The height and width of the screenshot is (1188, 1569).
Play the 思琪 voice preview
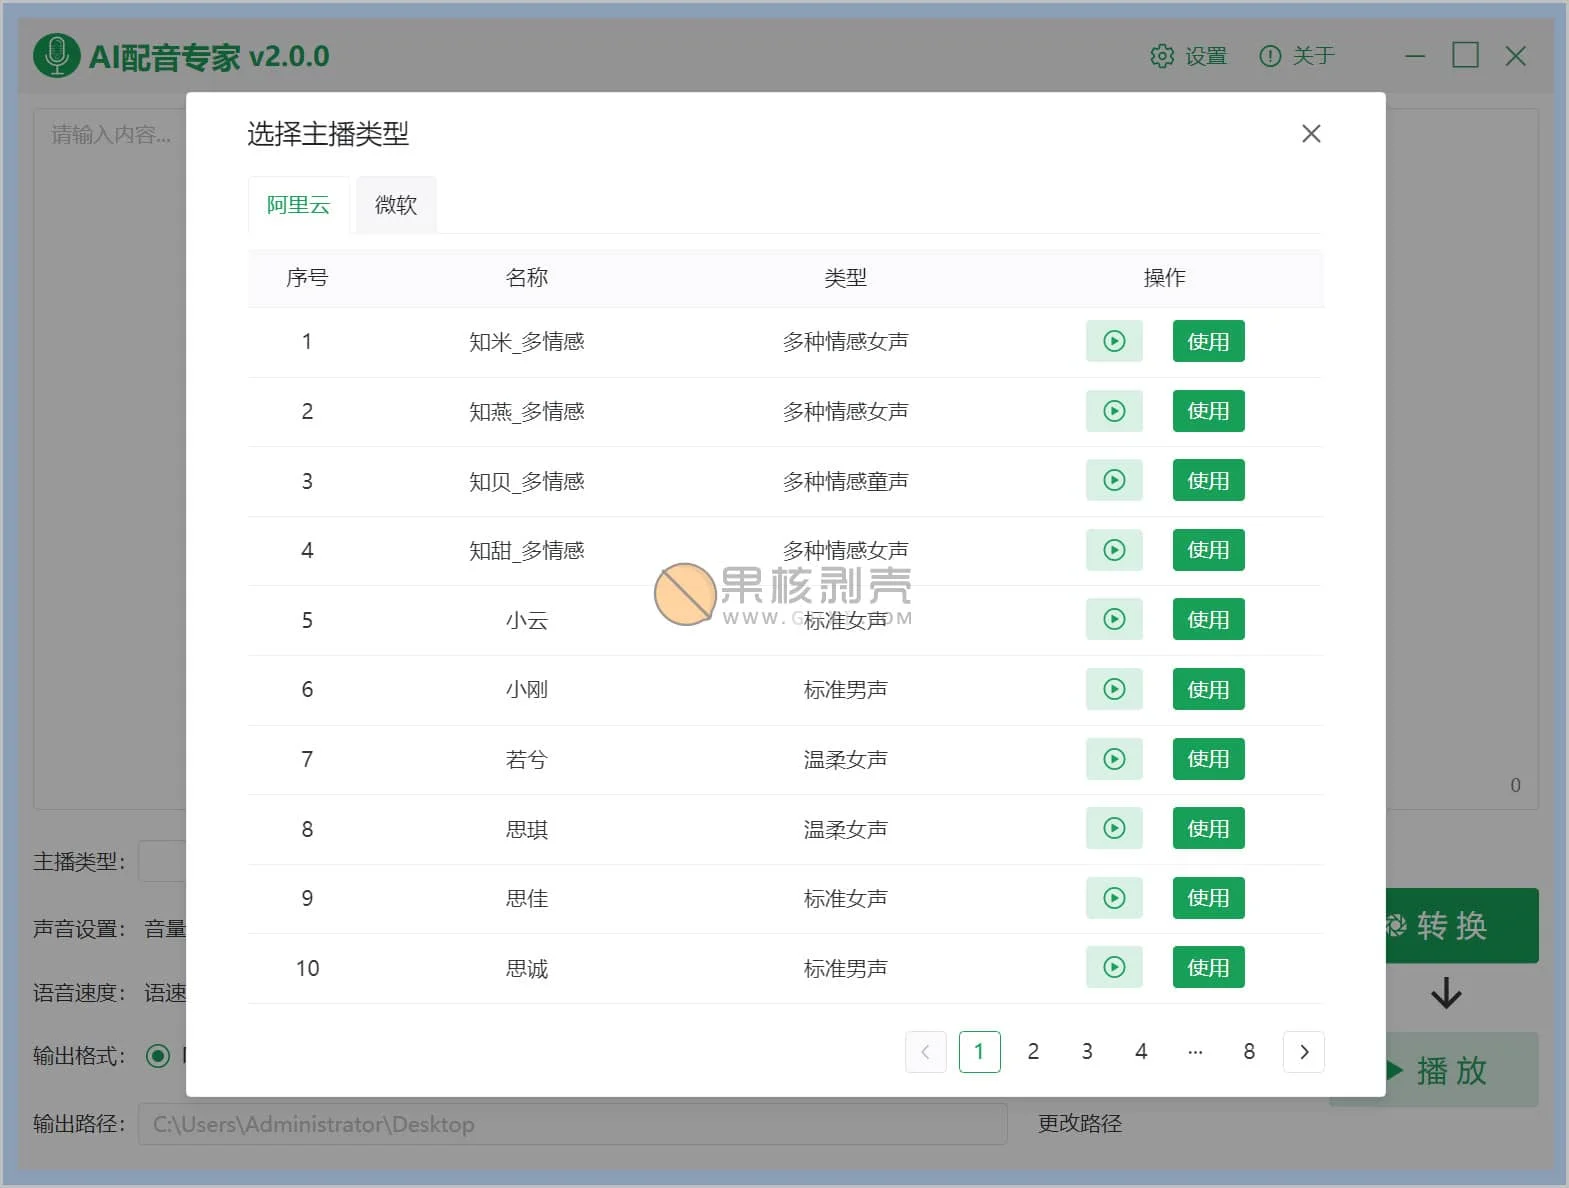(1114, 828)
